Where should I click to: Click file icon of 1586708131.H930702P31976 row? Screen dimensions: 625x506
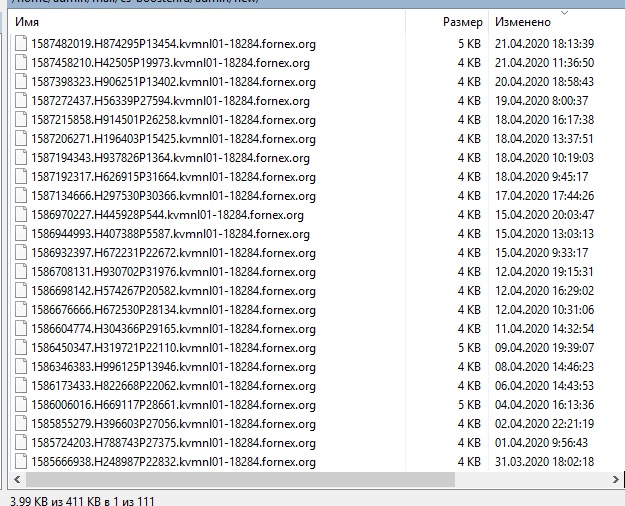[21, 272]
